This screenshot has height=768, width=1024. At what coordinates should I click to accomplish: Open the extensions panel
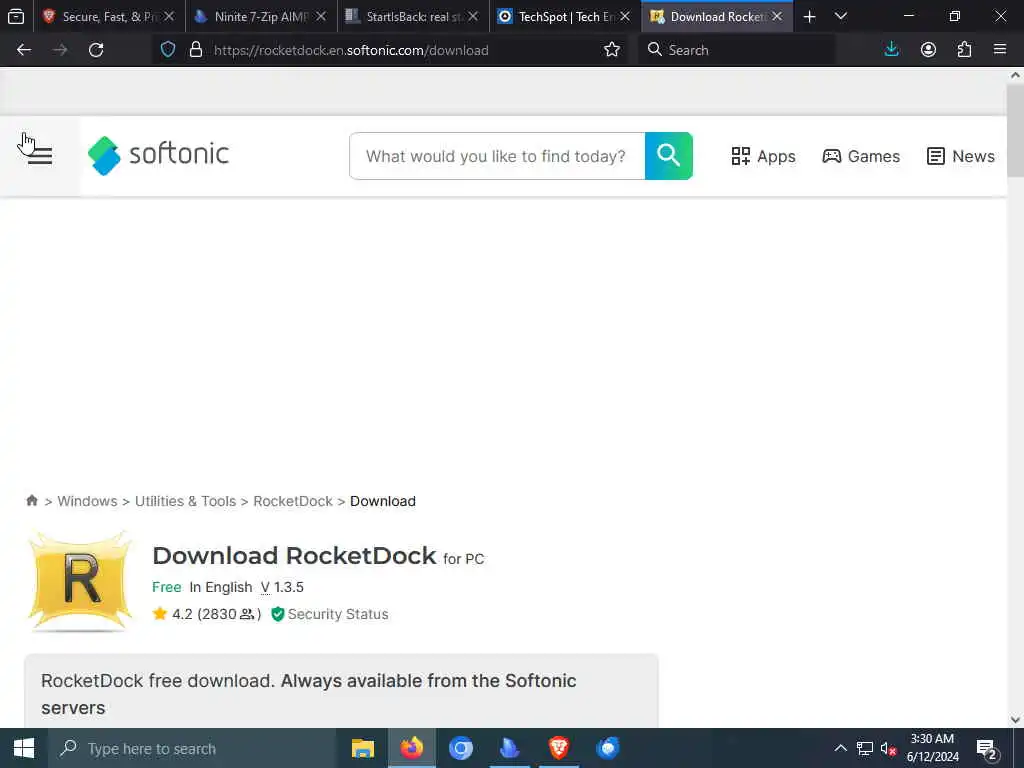[965, 50]
